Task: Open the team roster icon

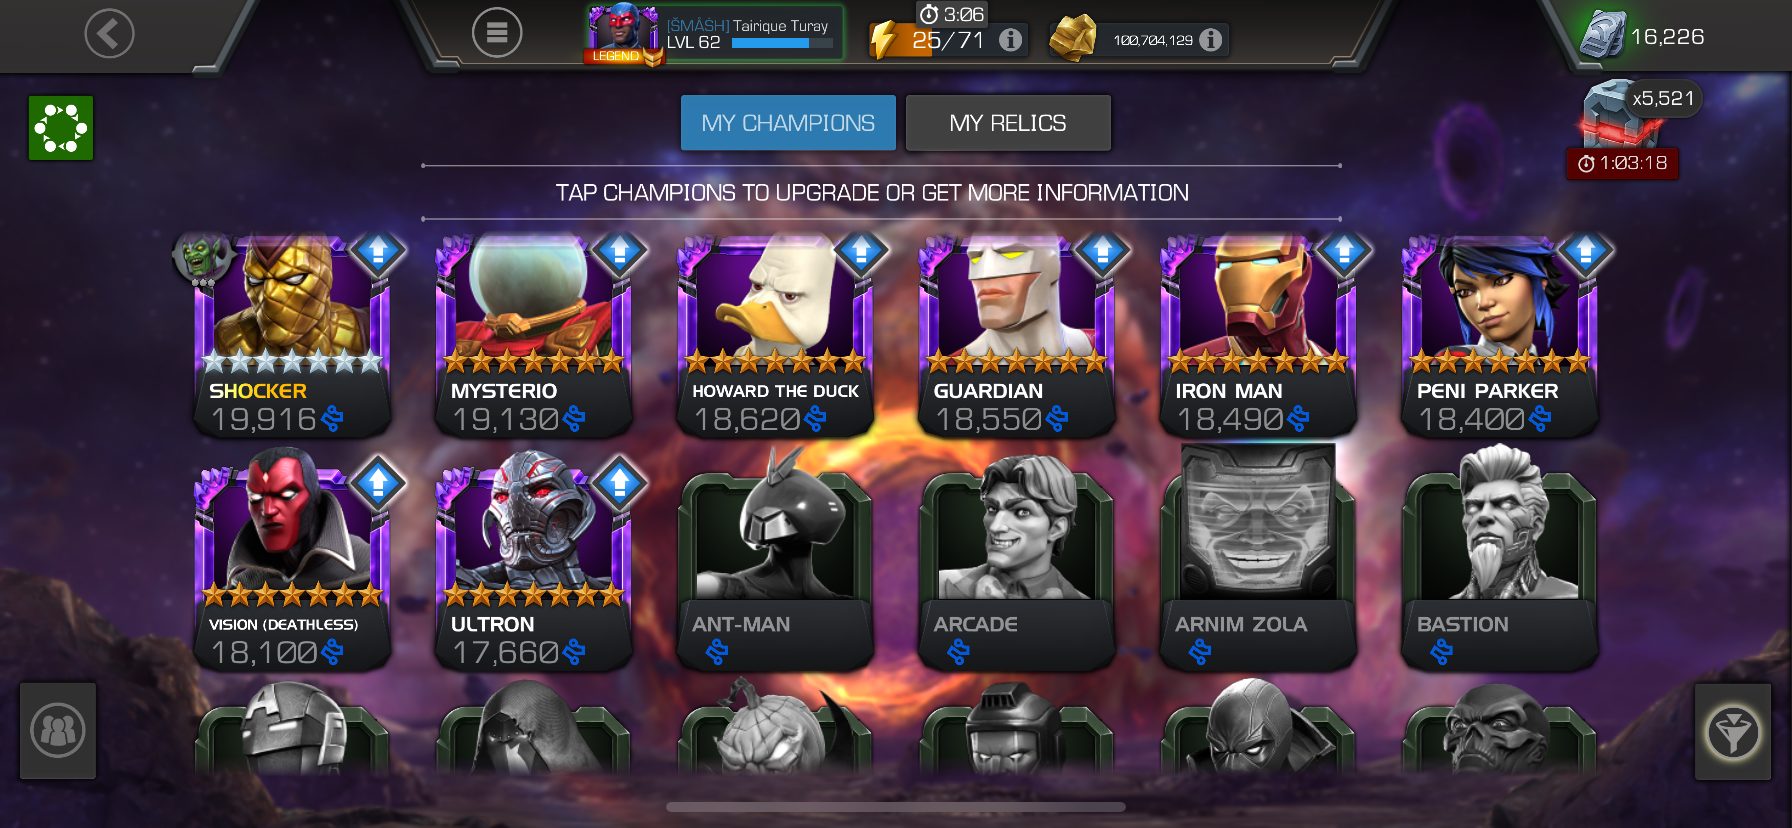Action: point(58,731)
